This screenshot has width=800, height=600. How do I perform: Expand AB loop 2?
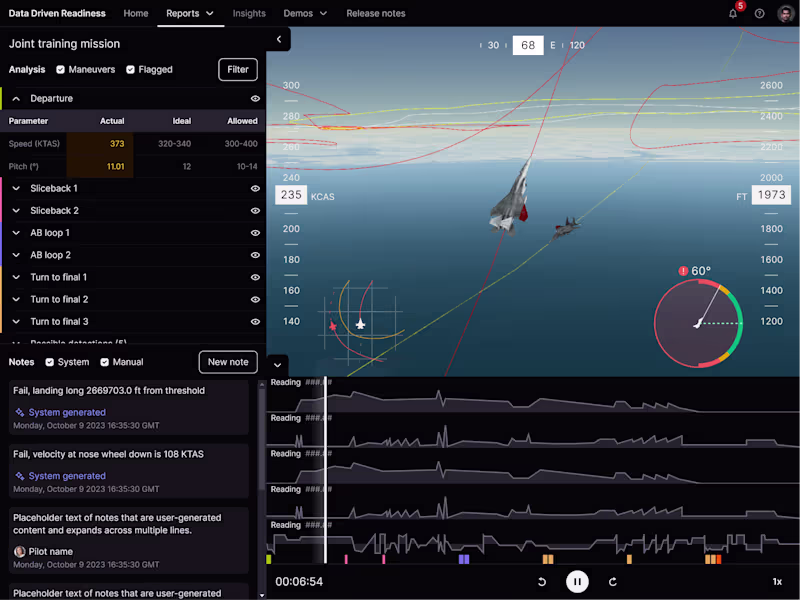click(x=16, y=255)
